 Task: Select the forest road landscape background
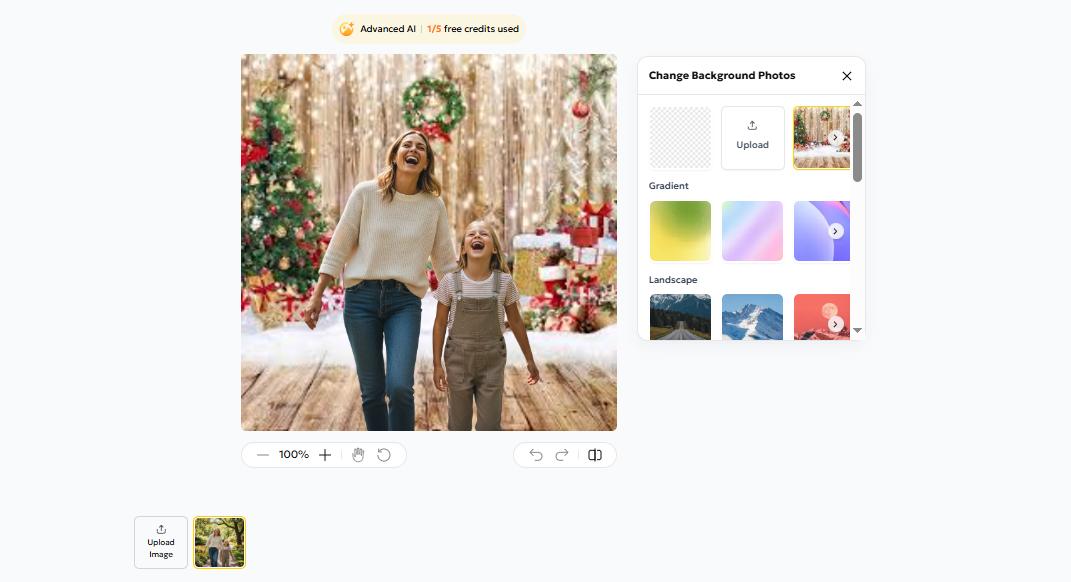[680, 317]
